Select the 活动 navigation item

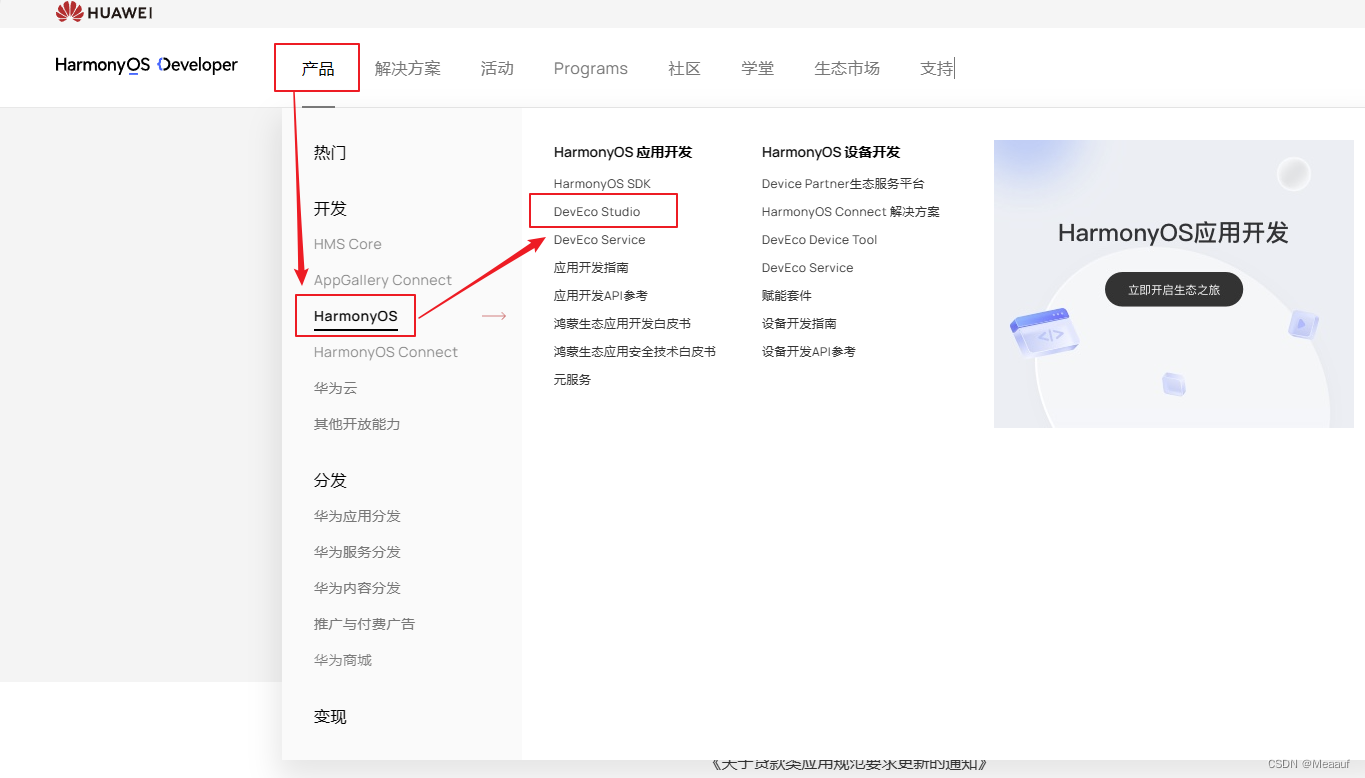(x=497, y=68)
